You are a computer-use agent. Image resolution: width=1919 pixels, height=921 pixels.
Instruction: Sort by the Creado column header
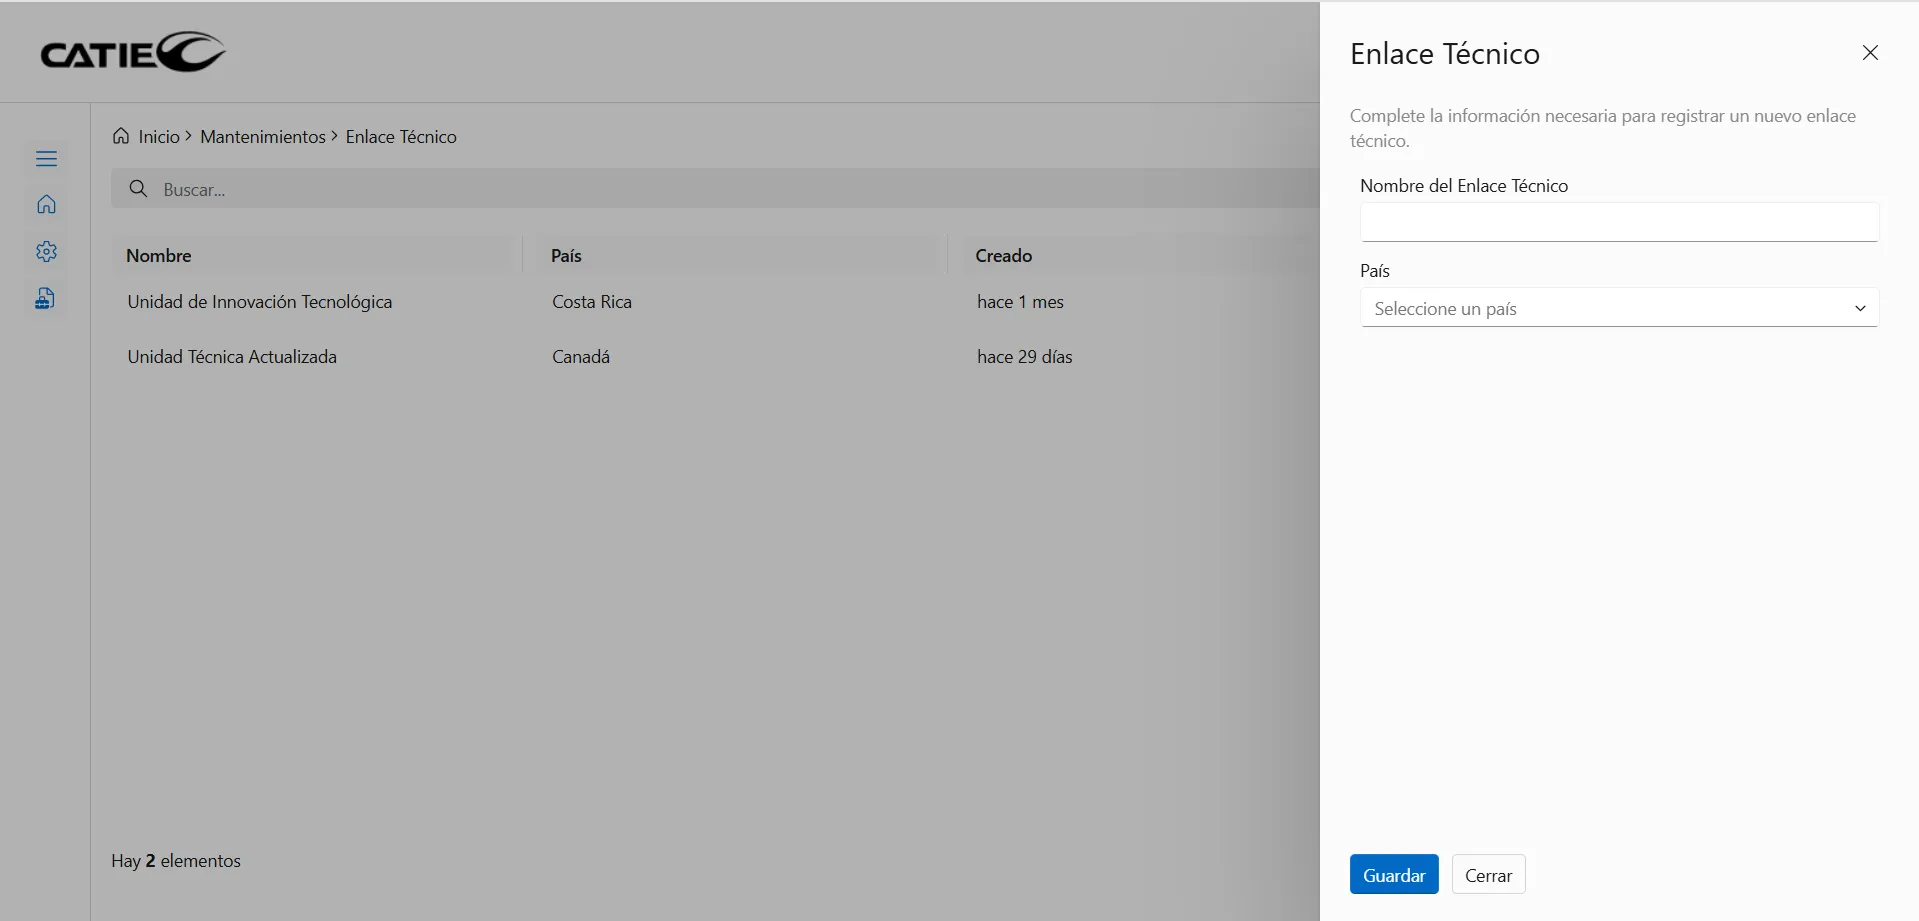1003,256
